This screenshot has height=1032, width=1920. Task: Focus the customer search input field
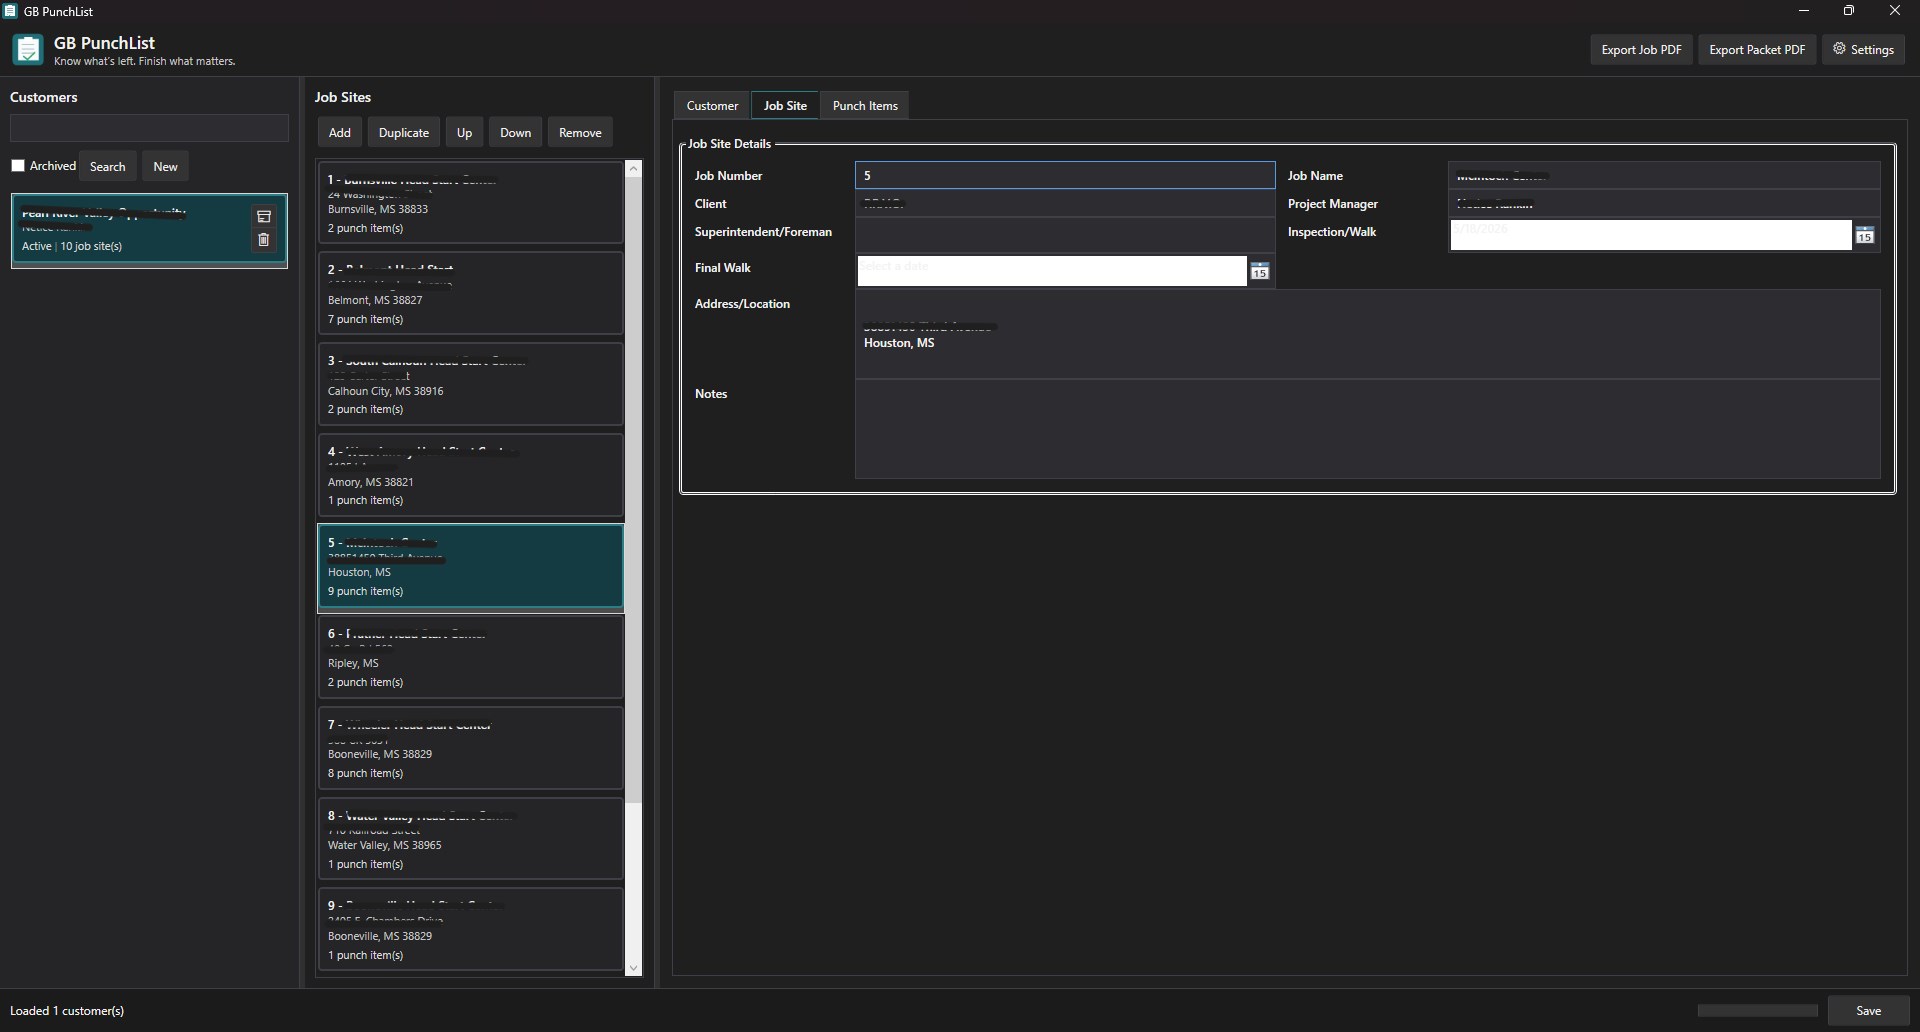coord(149,128)
